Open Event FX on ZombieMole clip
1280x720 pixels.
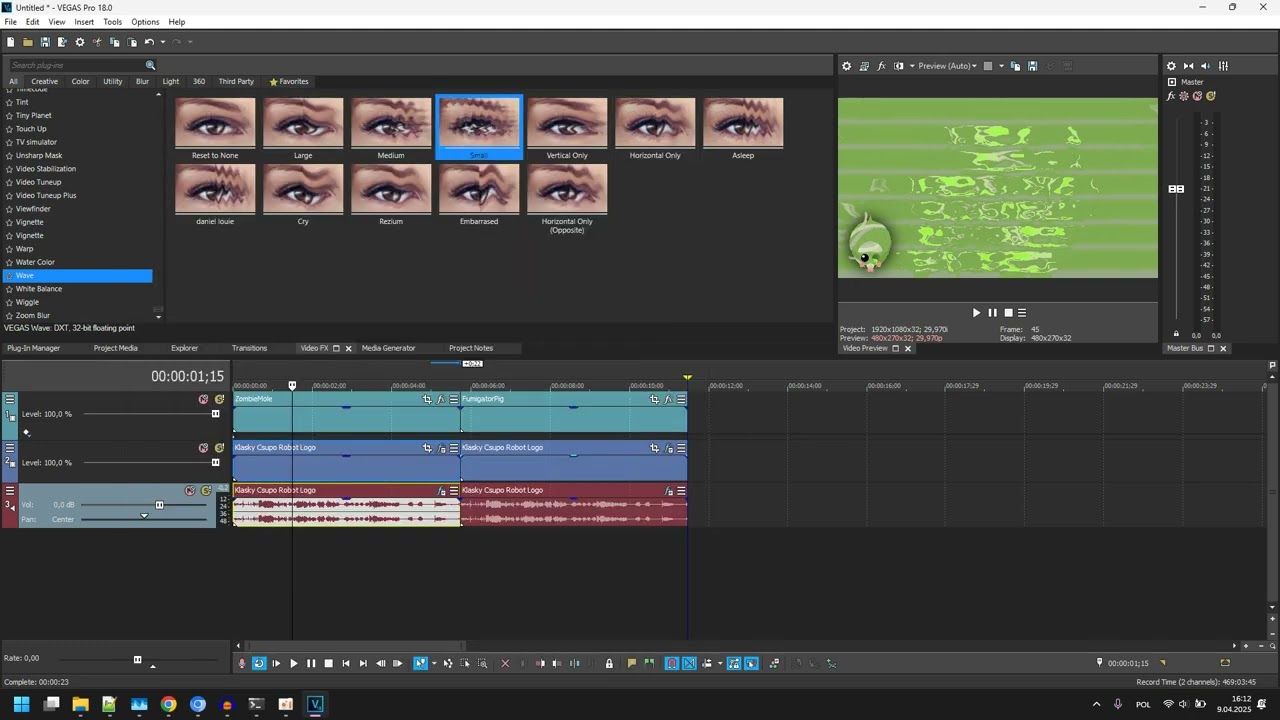[x=441, y=399]
